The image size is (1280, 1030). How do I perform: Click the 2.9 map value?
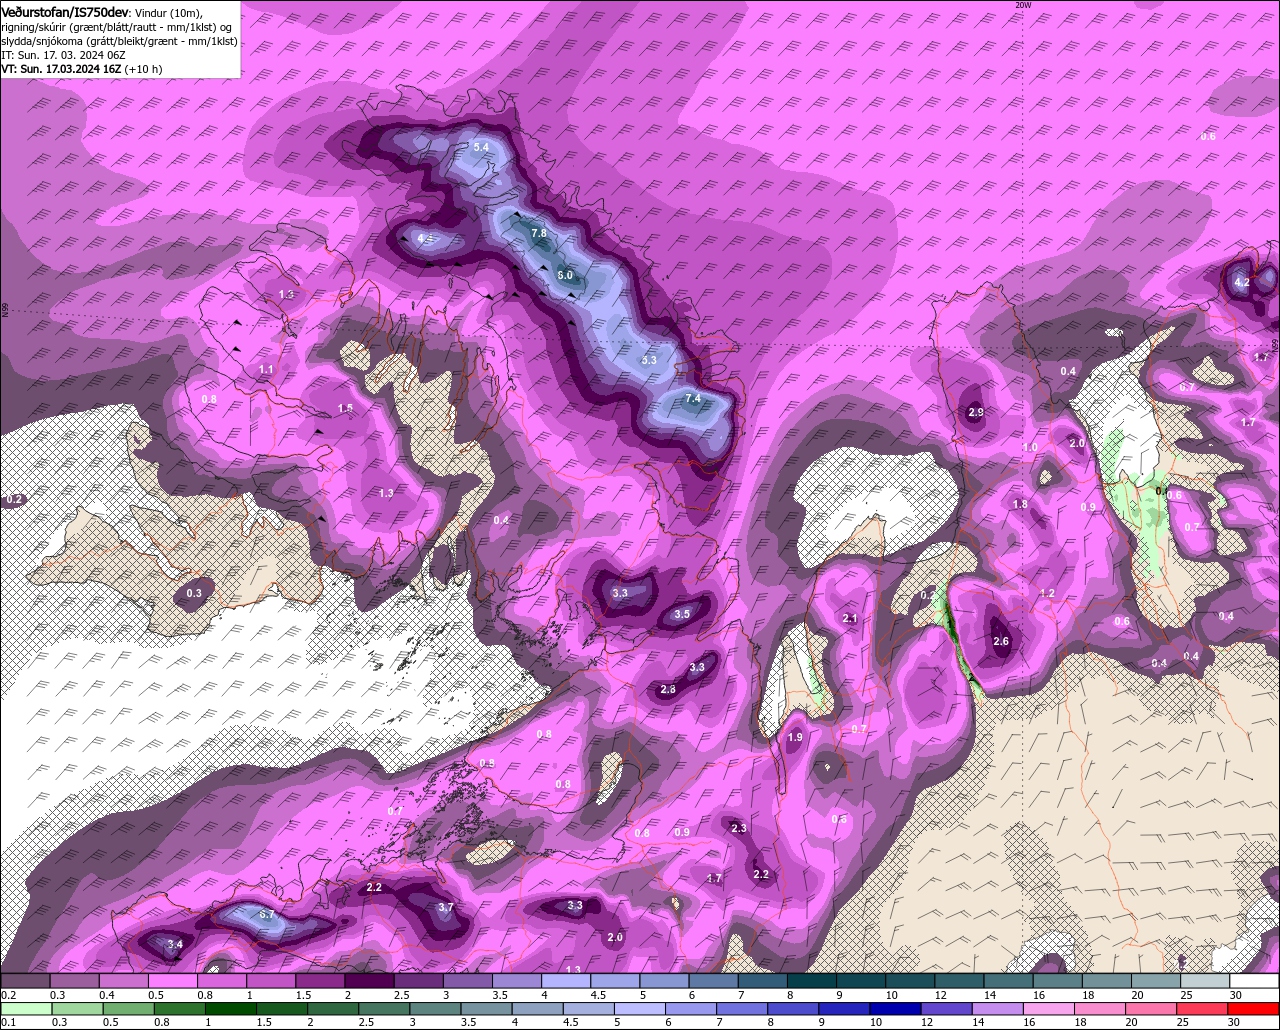click(977, 412)
